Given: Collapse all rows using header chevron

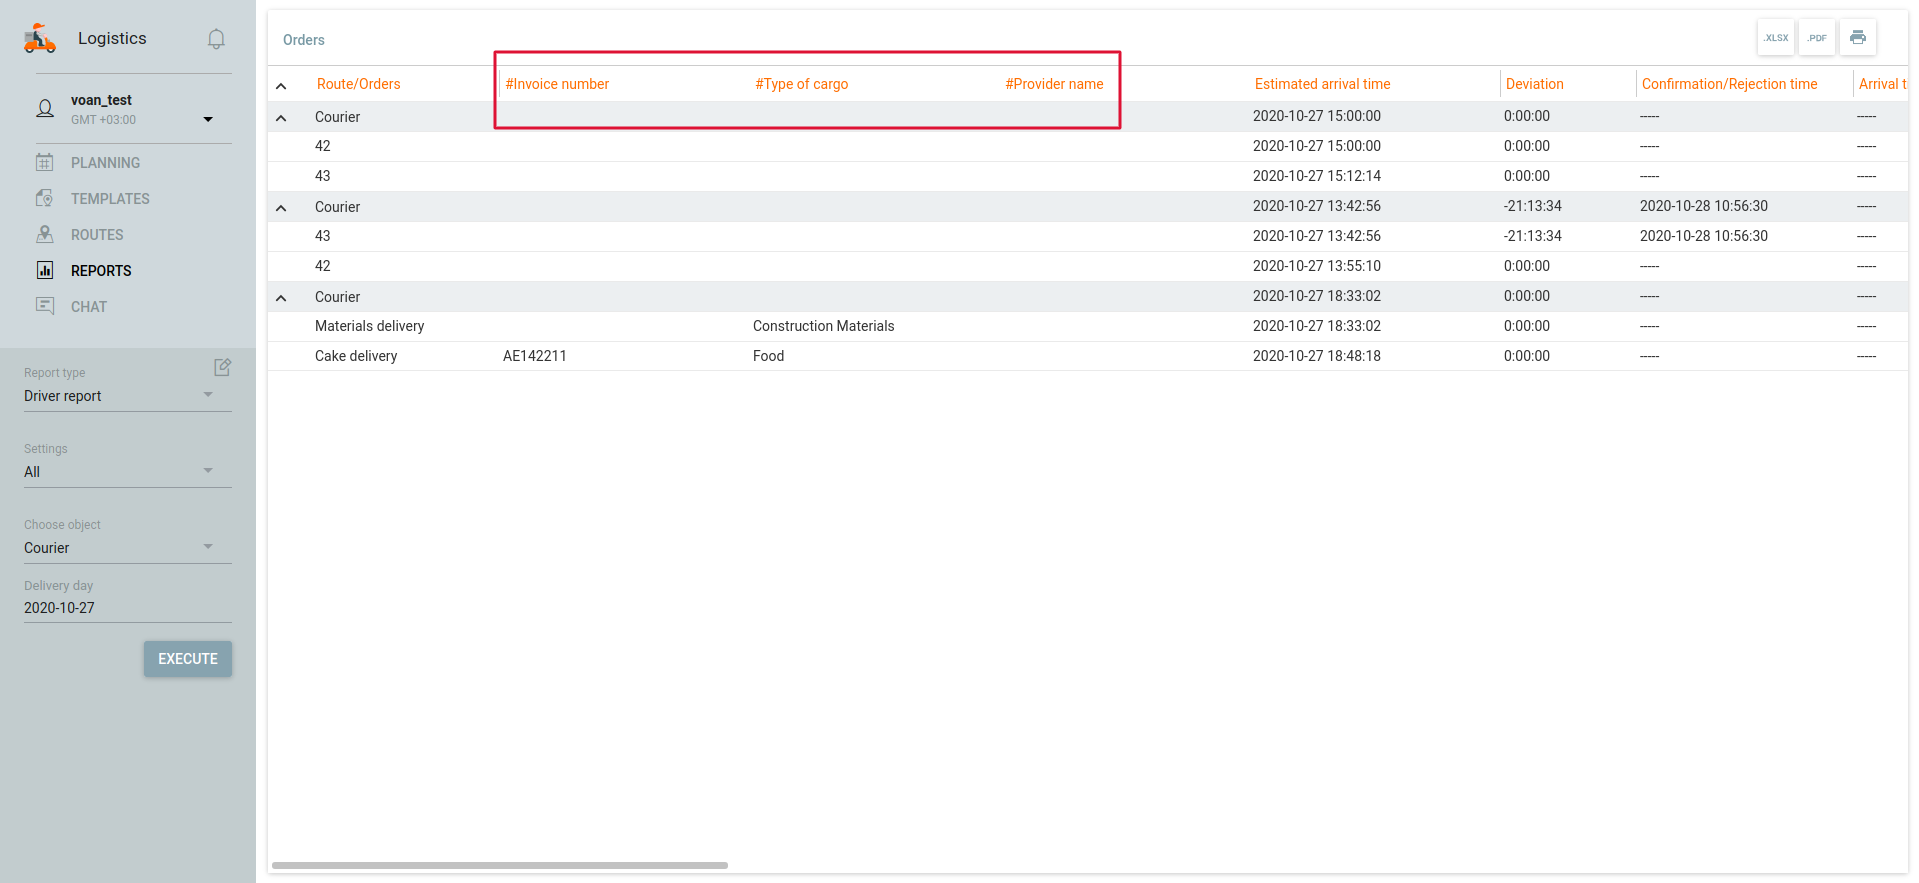Looking at the screenshot, I should point(281,86).
